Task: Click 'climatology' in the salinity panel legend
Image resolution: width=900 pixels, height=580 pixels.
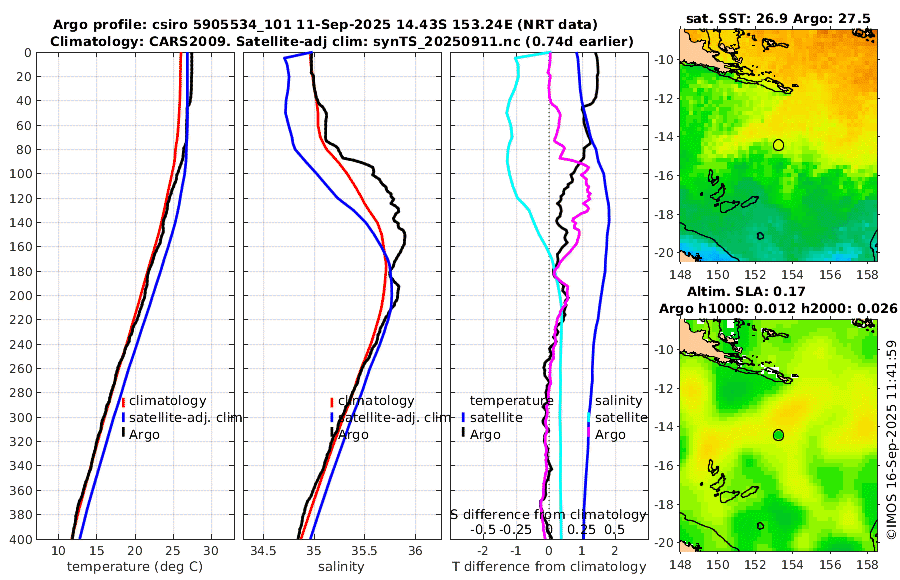Action: pyautogui.click(x=376, y=401)
